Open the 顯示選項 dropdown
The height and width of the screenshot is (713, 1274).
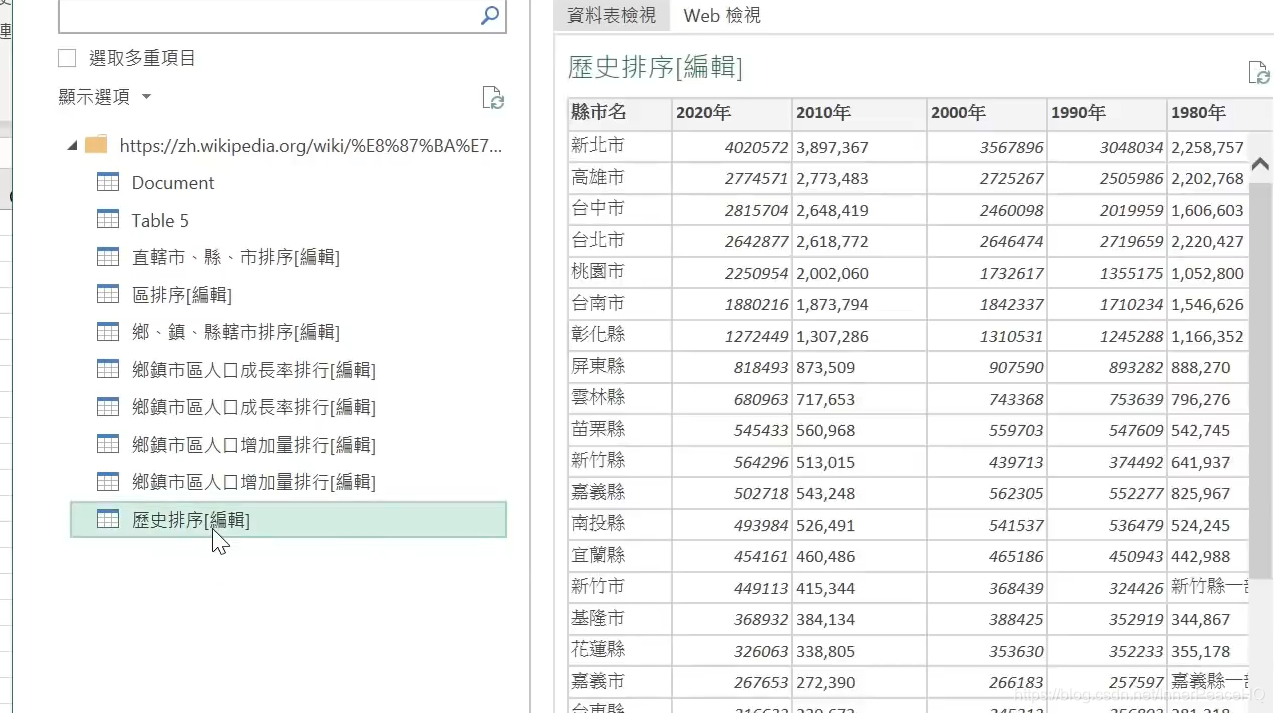[105, 97]
